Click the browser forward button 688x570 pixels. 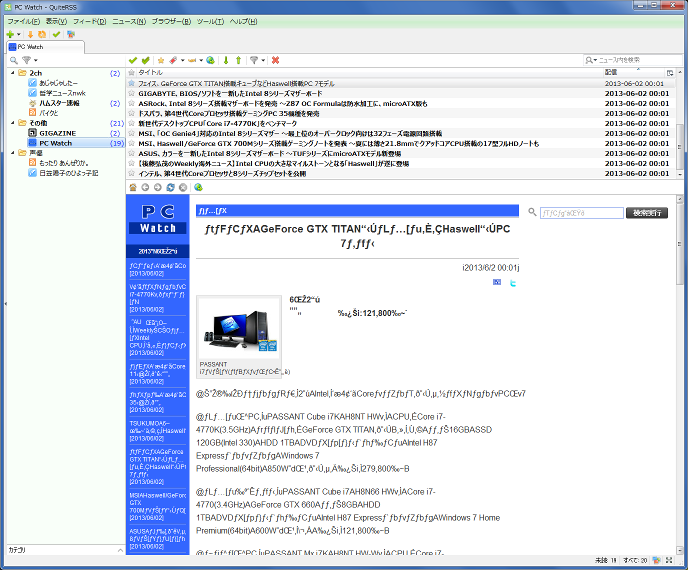pyautogui.click(x=158, y=187)
